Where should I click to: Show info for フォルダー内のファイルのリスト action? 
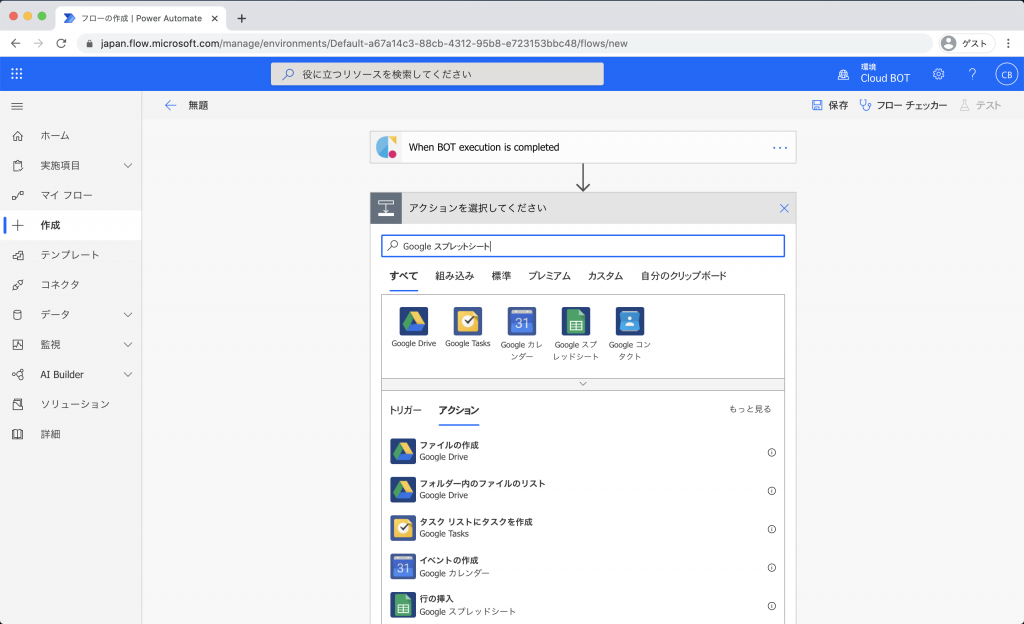coord(771,491)
